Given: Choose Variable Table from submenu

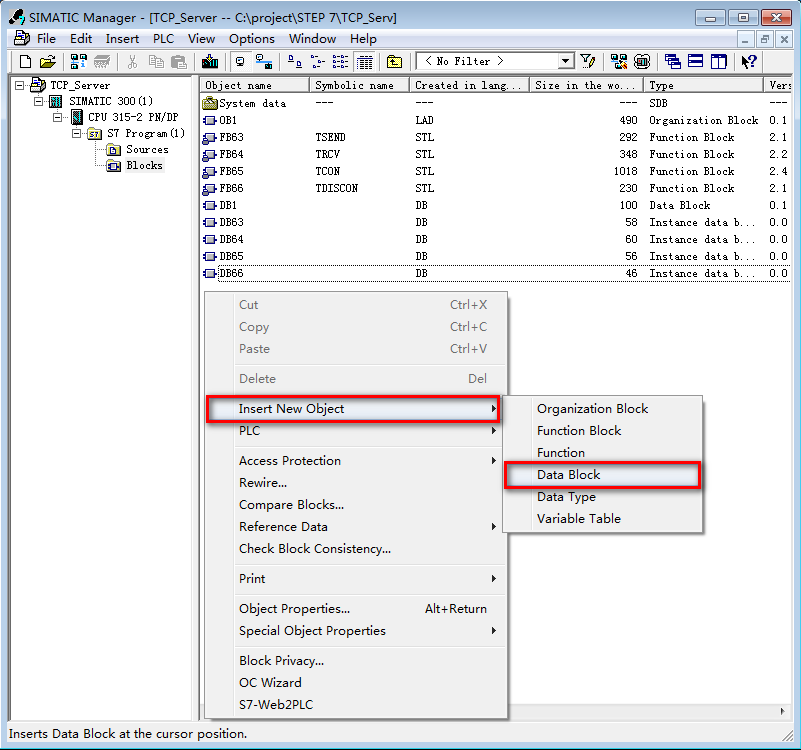Looking at the screenshot, I should click(602, 519).
